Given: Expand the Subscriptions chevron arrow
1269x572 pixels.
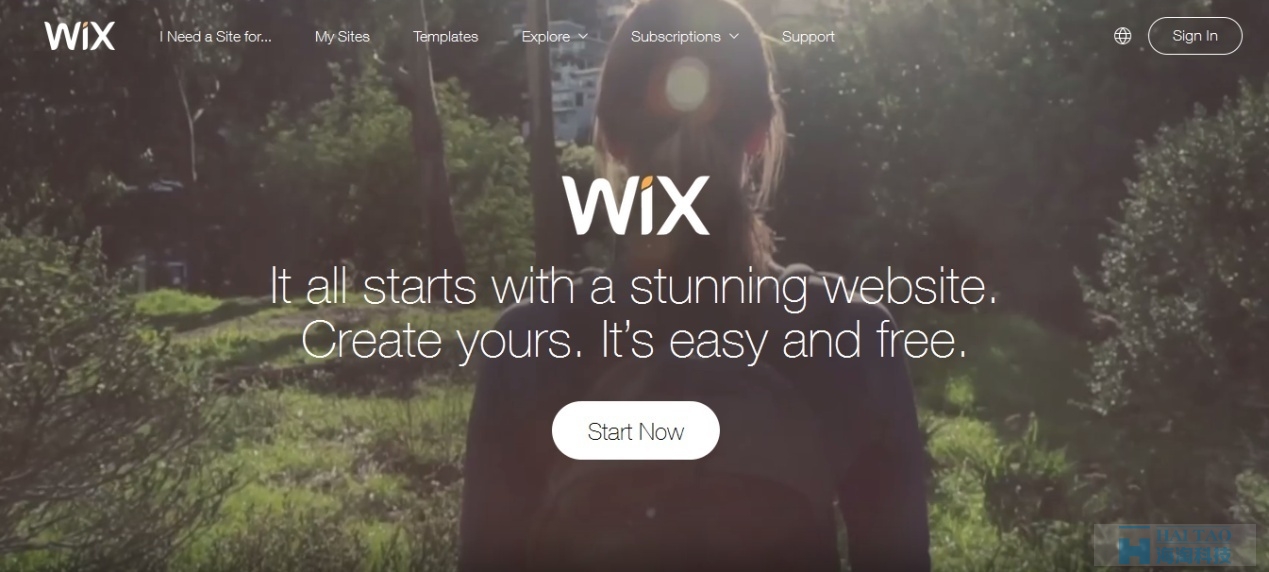Looking at the screenshot, I should pos(734,37).
